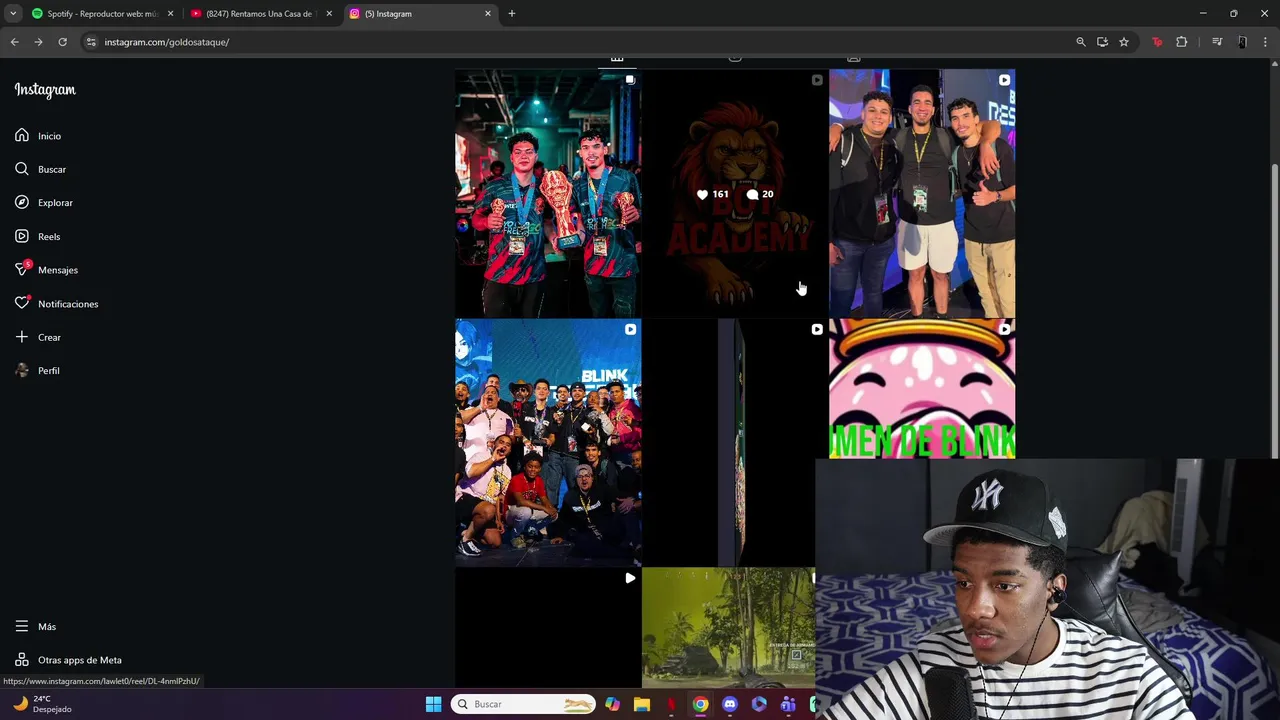This screenshot has height=720, width=1280.
Task: Open Microsoft Teams from the taskbar
Action: pyautogui.click(x=788, y=704)
